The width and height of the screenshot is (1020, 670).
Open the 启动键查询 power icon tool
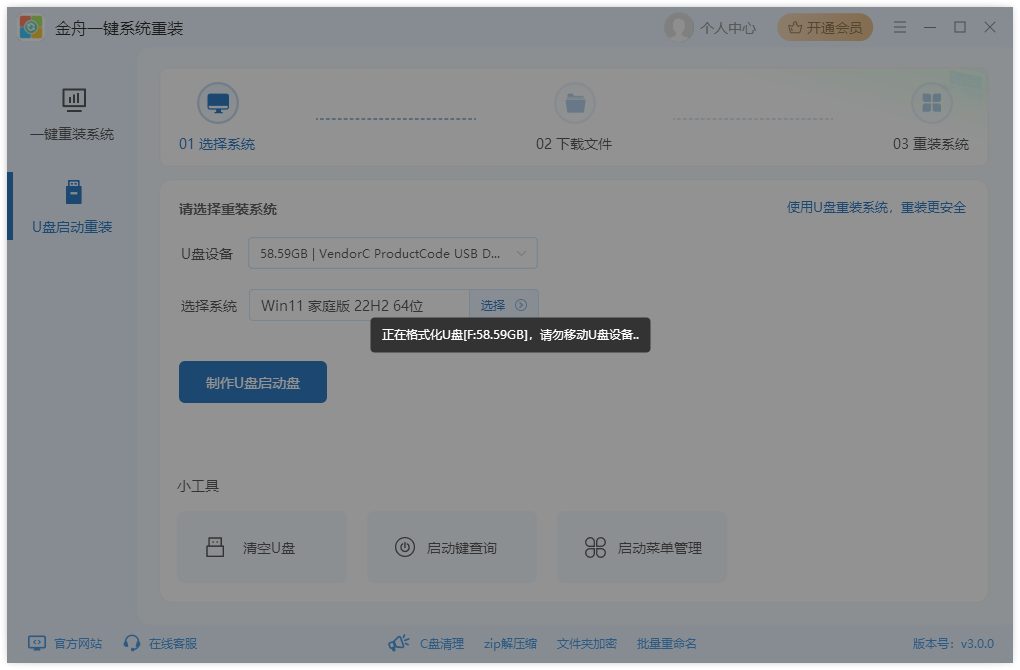405,547
